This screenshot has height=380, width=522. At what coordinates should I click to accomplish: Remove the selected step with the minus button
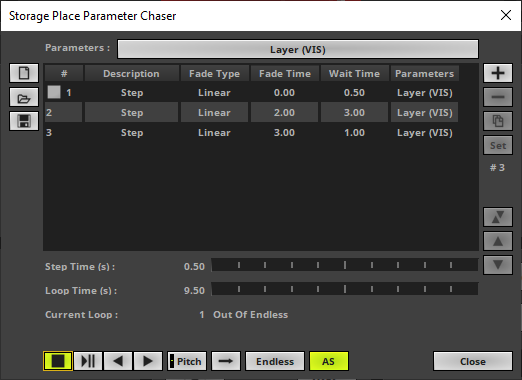[x=498, y=97]
